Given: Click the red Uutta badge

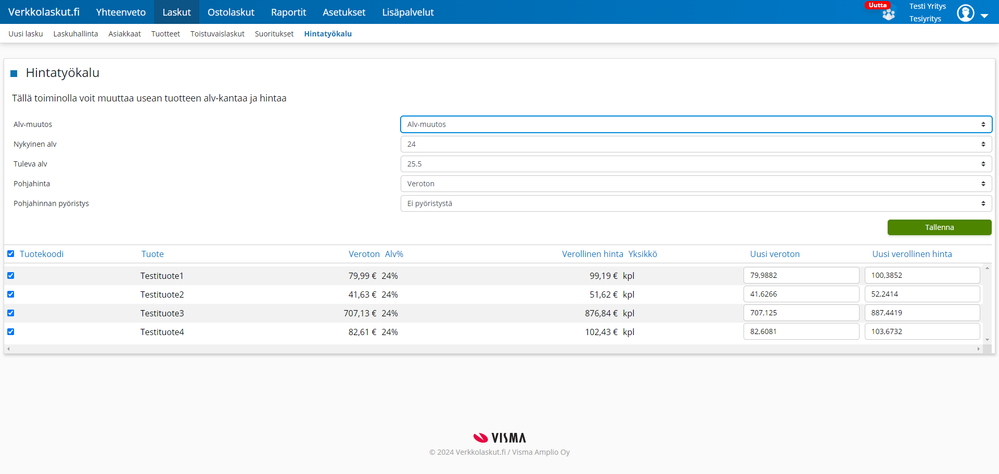Looking at the screenshot, I should click(877, 4).
